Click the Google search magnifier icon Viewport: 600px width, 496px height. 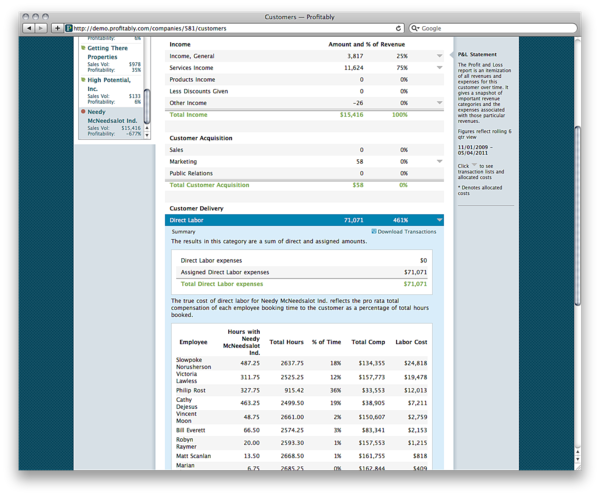[x=415, y=28]
